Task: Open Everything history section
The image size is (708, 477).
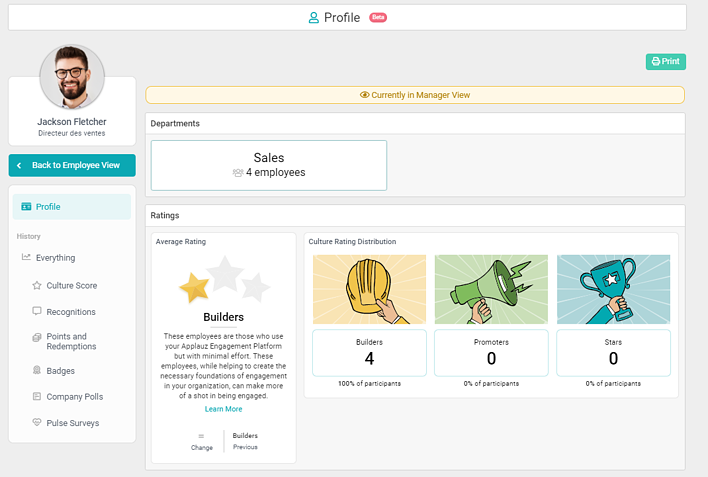Action: tap(55, 258)
